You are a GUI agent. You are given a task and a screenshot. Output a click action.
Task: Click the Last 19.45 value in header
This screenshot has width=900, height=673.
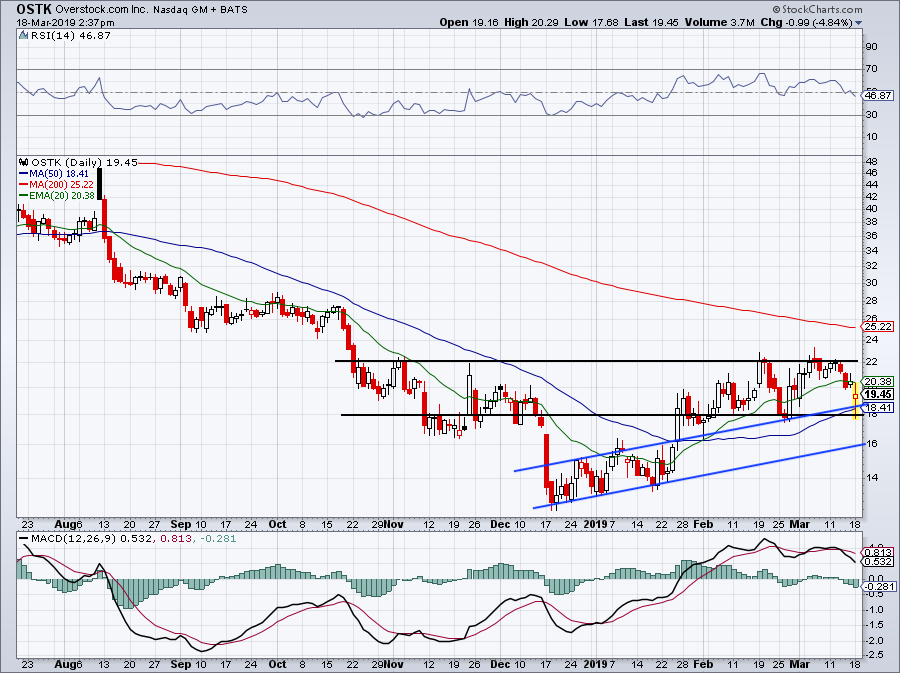point(651,22)
